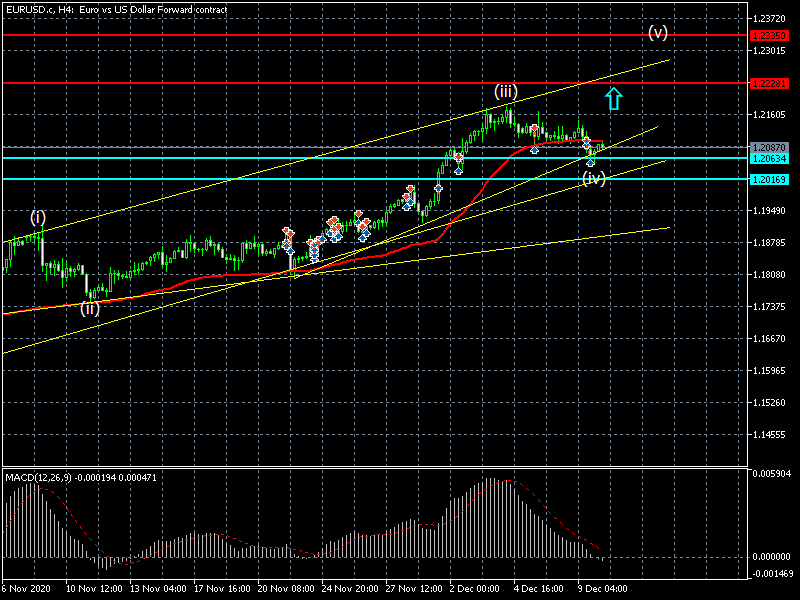Select the (ii) wave label
This screenshot has height=600, width=800.
(x=90, y=308)
